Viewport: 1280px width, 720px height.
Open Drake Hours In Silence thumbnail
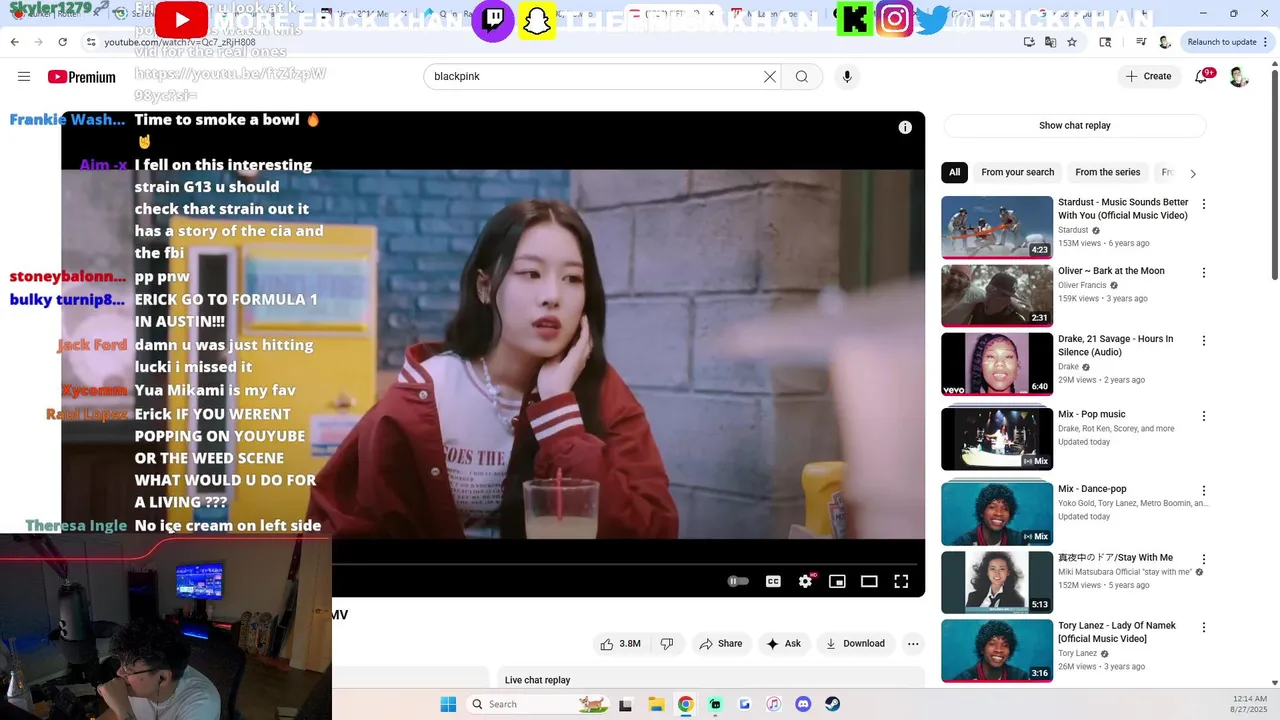tap(997, 364)
